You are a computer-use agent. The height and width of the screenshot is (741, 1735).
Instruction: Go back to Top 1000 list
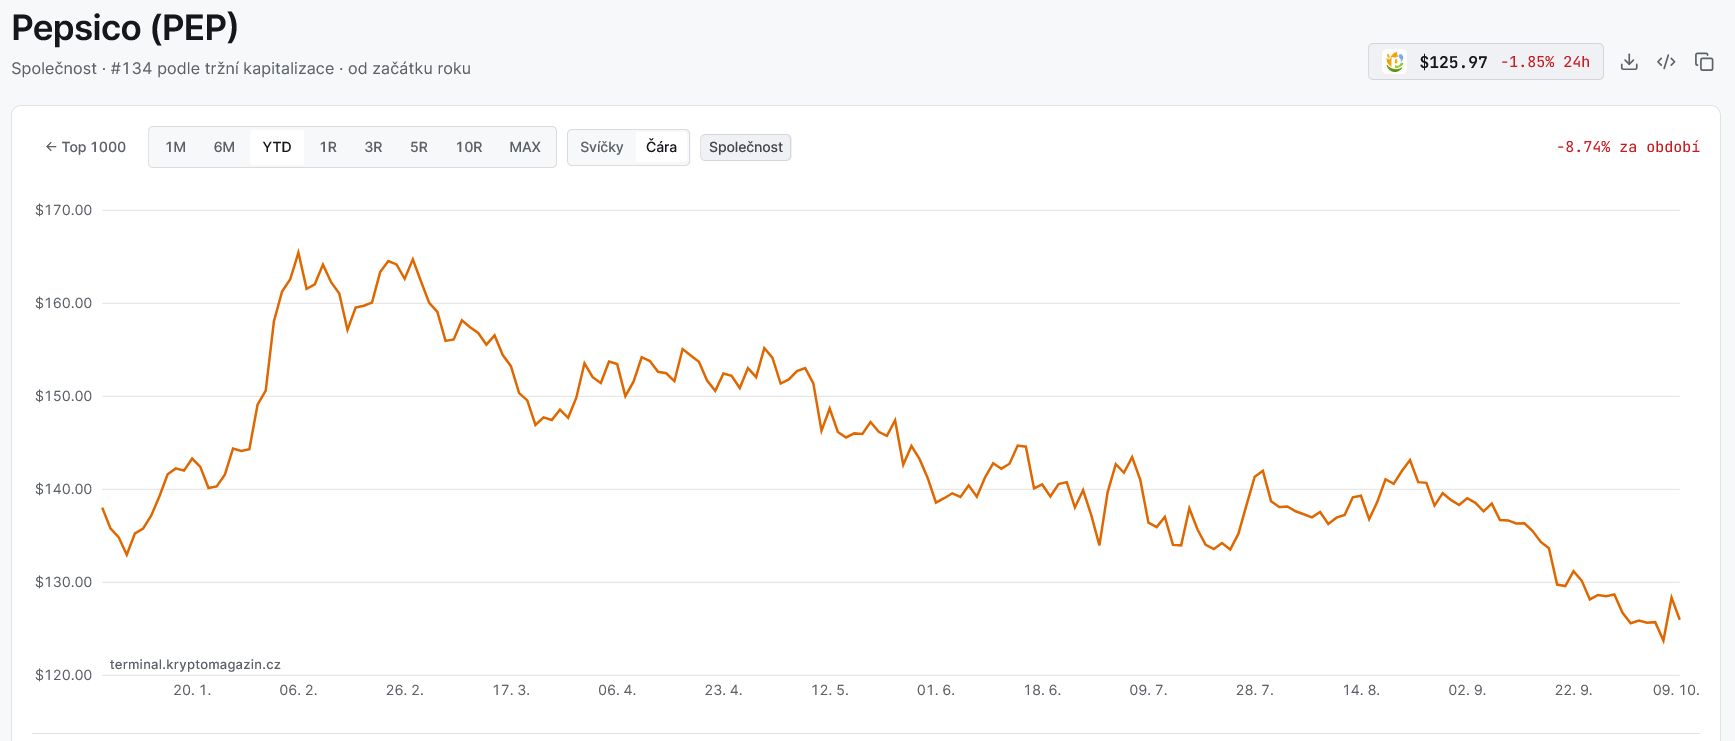(86, 147)
